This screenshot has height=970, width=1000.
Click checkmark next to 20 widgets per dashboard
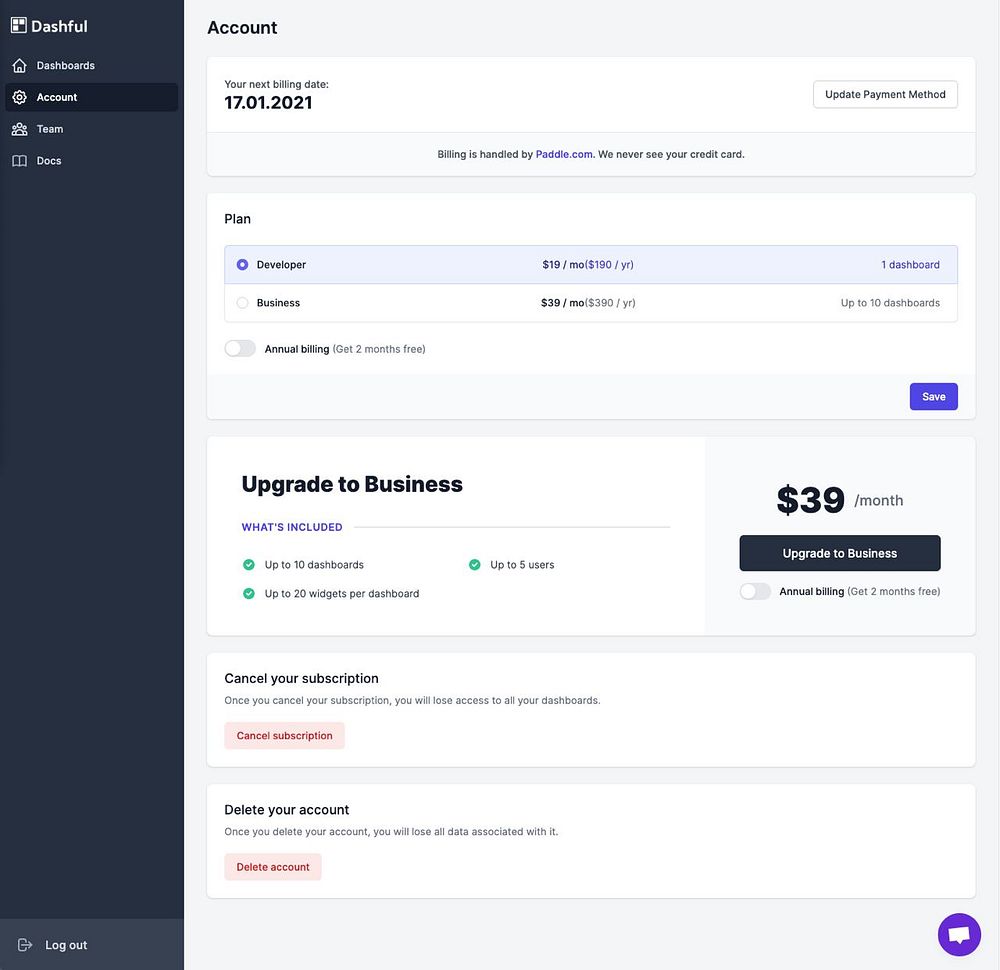[x=249, y=593]
